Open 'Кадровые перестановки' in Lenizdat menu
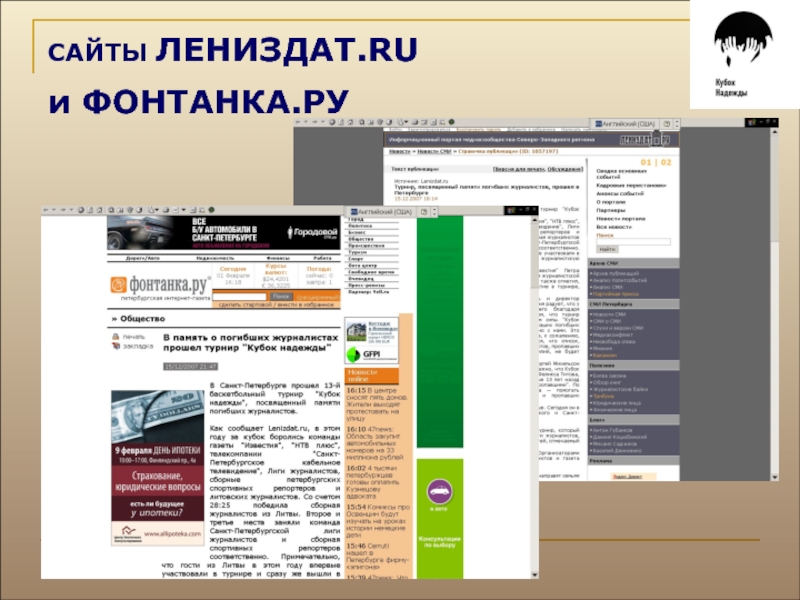The width and height of the screenshot is (800, 600). point(631,186)
